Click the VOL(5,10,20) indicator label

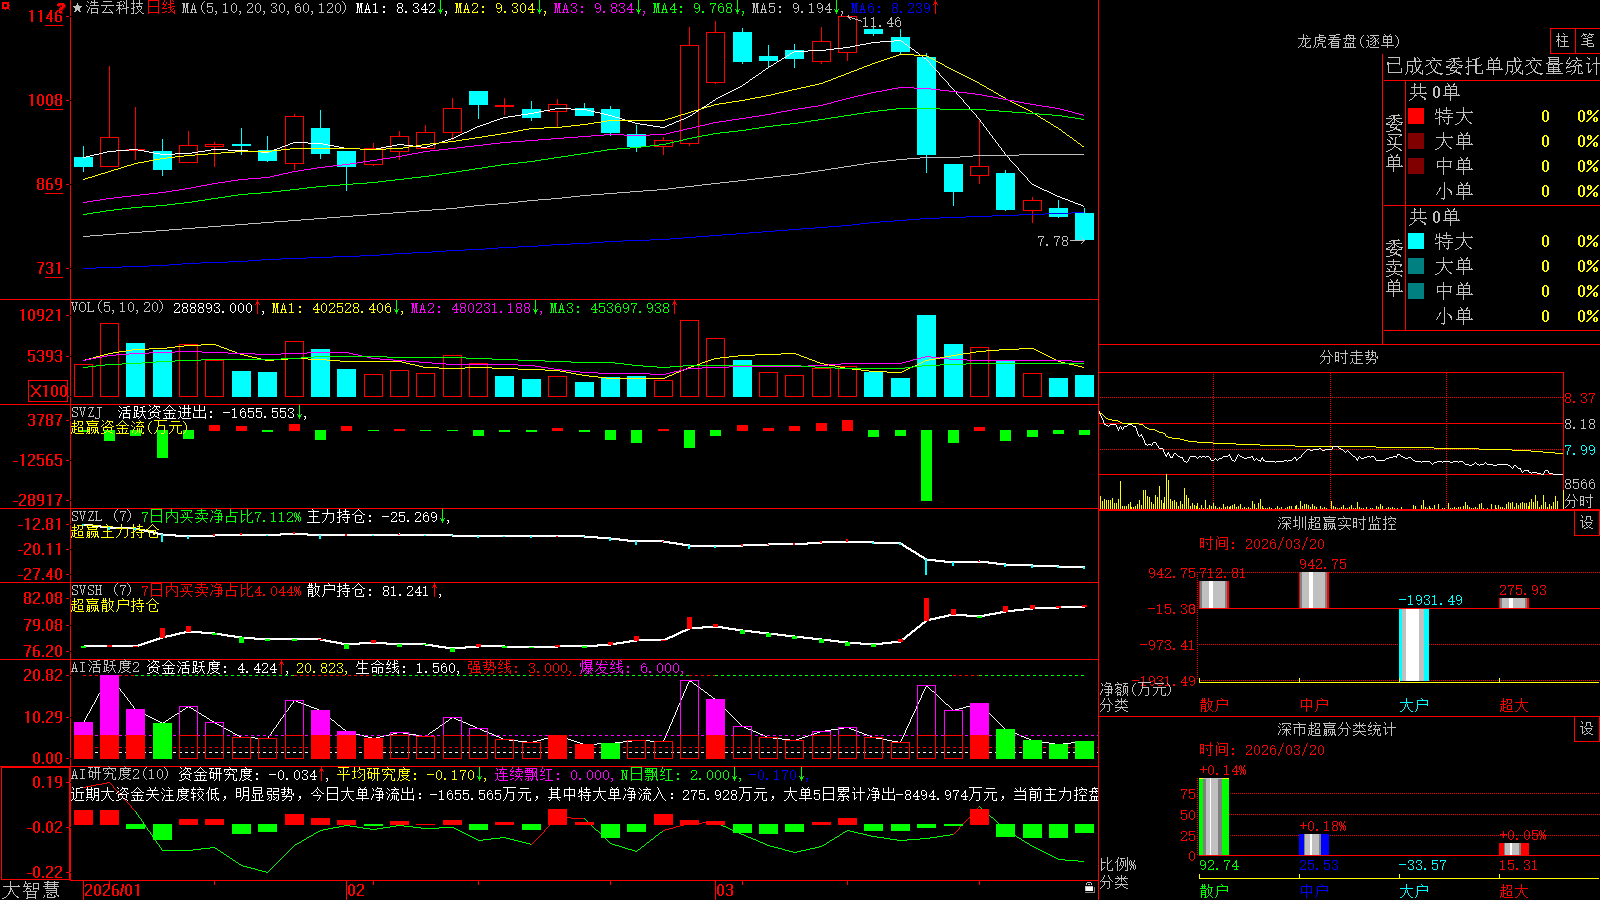tap(117, 308)
